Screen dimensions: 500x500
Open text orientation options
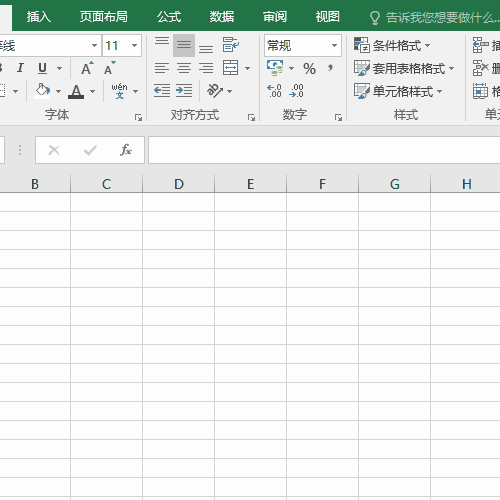[x=219, y=91]
